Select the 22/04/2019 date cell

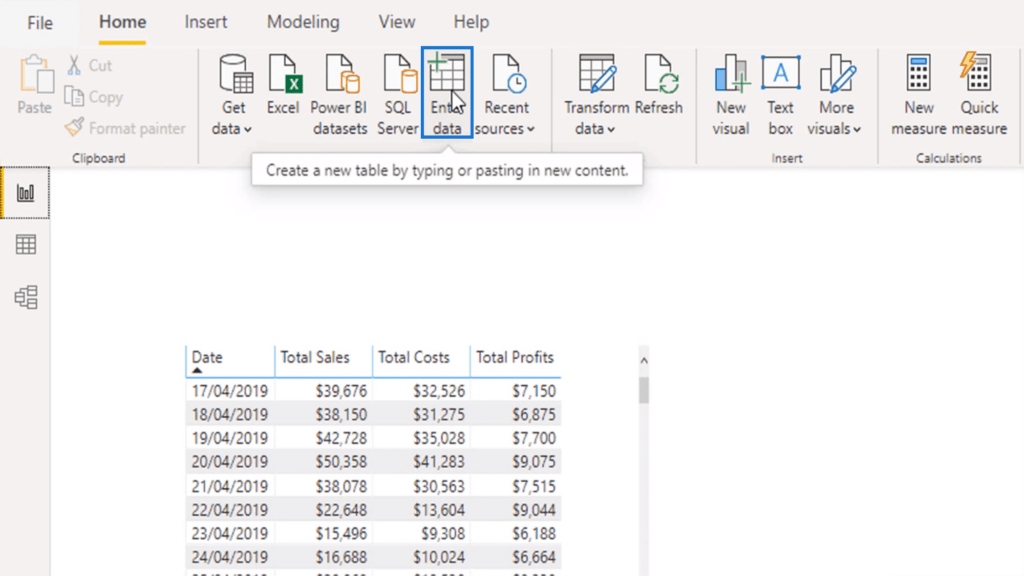[230, 510]
